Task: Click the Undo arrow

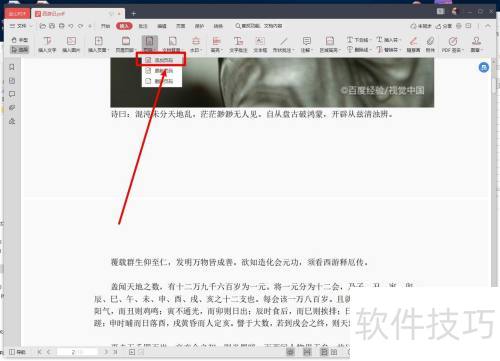Action: pos(71,26)
